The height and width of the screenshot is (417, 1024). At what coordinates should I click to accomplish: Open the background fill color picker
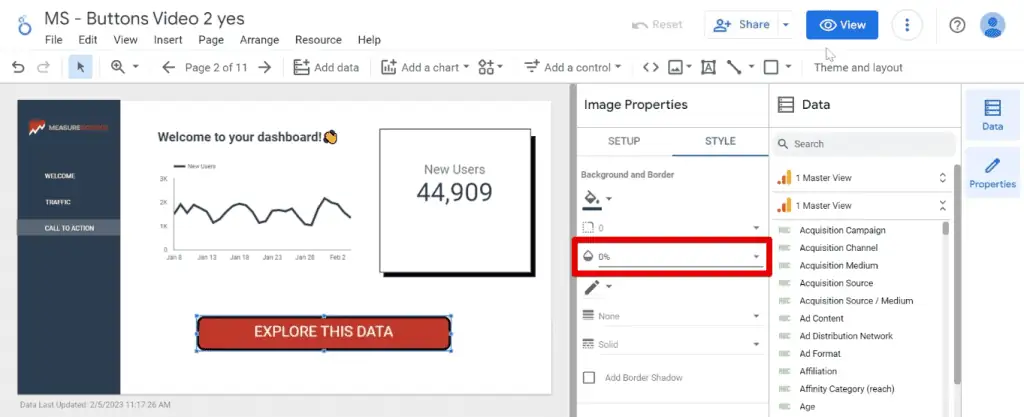point(596,199)
